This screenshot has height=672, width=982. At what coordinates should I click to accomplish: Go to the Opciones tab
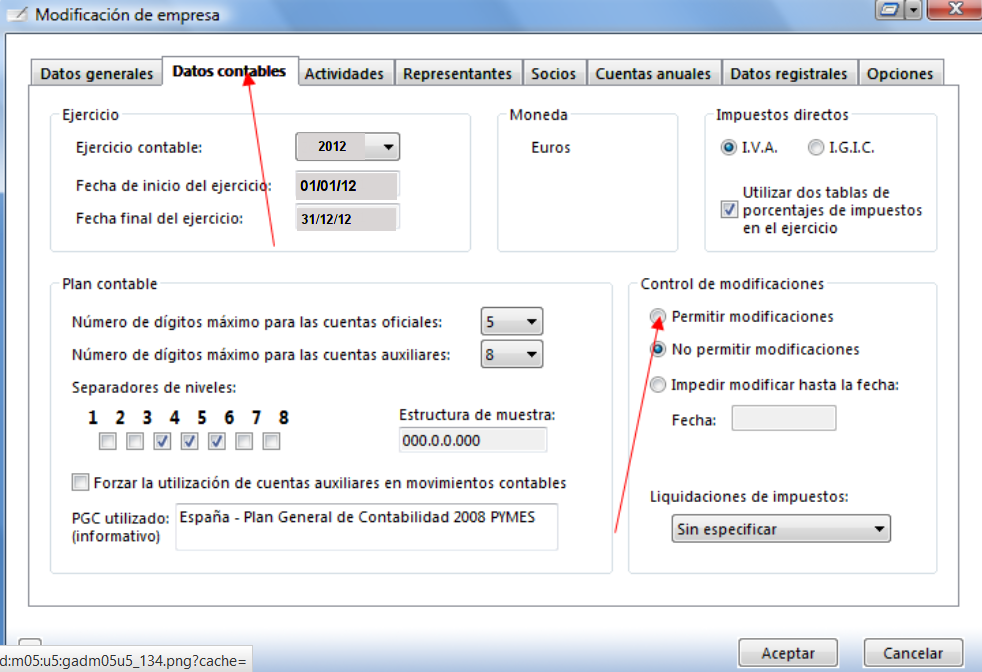[x=900, y=74]
